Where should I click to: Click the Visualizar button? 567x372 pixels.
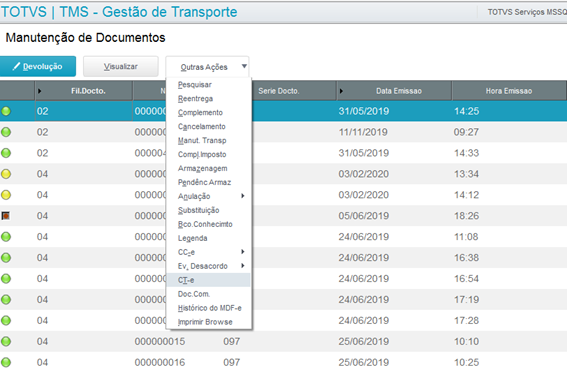point(121,67)
